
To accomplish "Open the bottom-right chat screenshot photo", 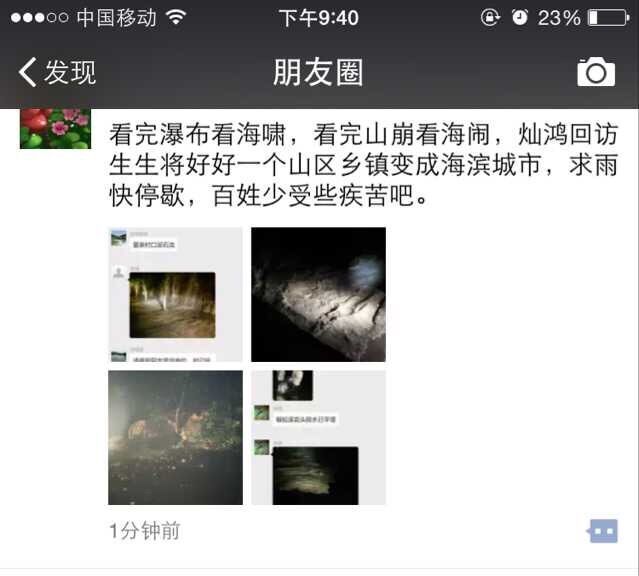I will coord(318,437).
